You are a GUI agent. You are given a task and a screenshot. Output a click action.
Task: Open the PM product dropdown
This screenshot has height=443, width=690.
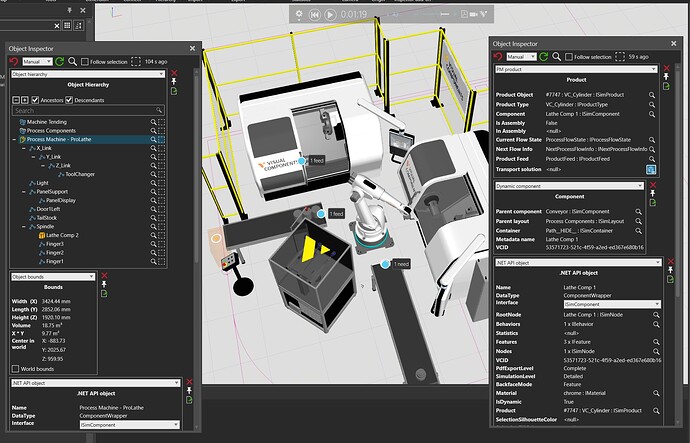(x=575, y=70)
